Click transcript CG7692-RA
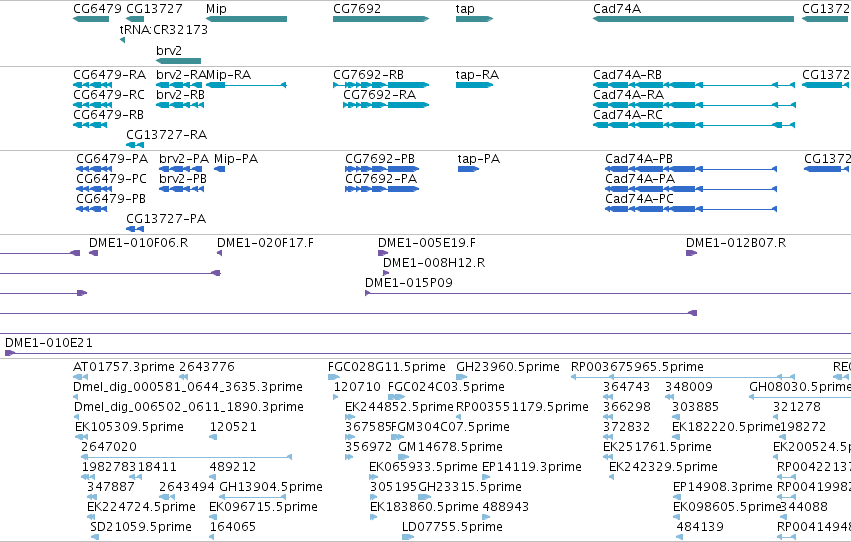 [386, 105]
